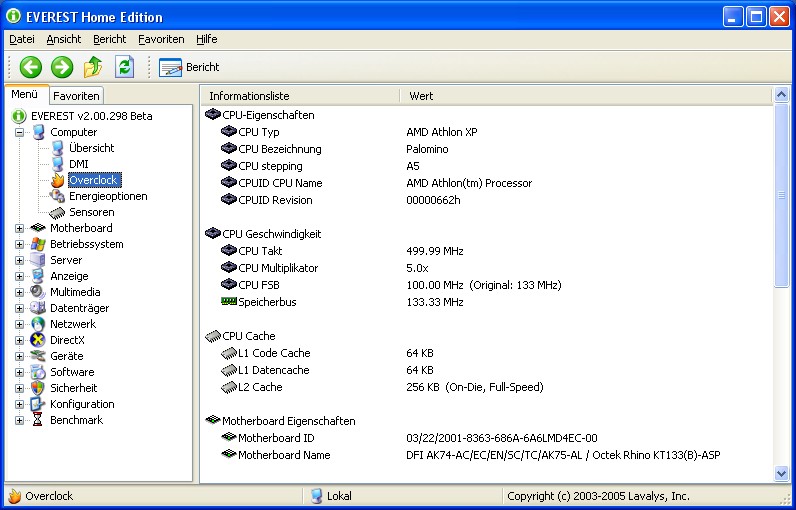Click the Netzwerk globe icon
The width and height of the screenshot is (796, 510).
(x=38, y=324)
